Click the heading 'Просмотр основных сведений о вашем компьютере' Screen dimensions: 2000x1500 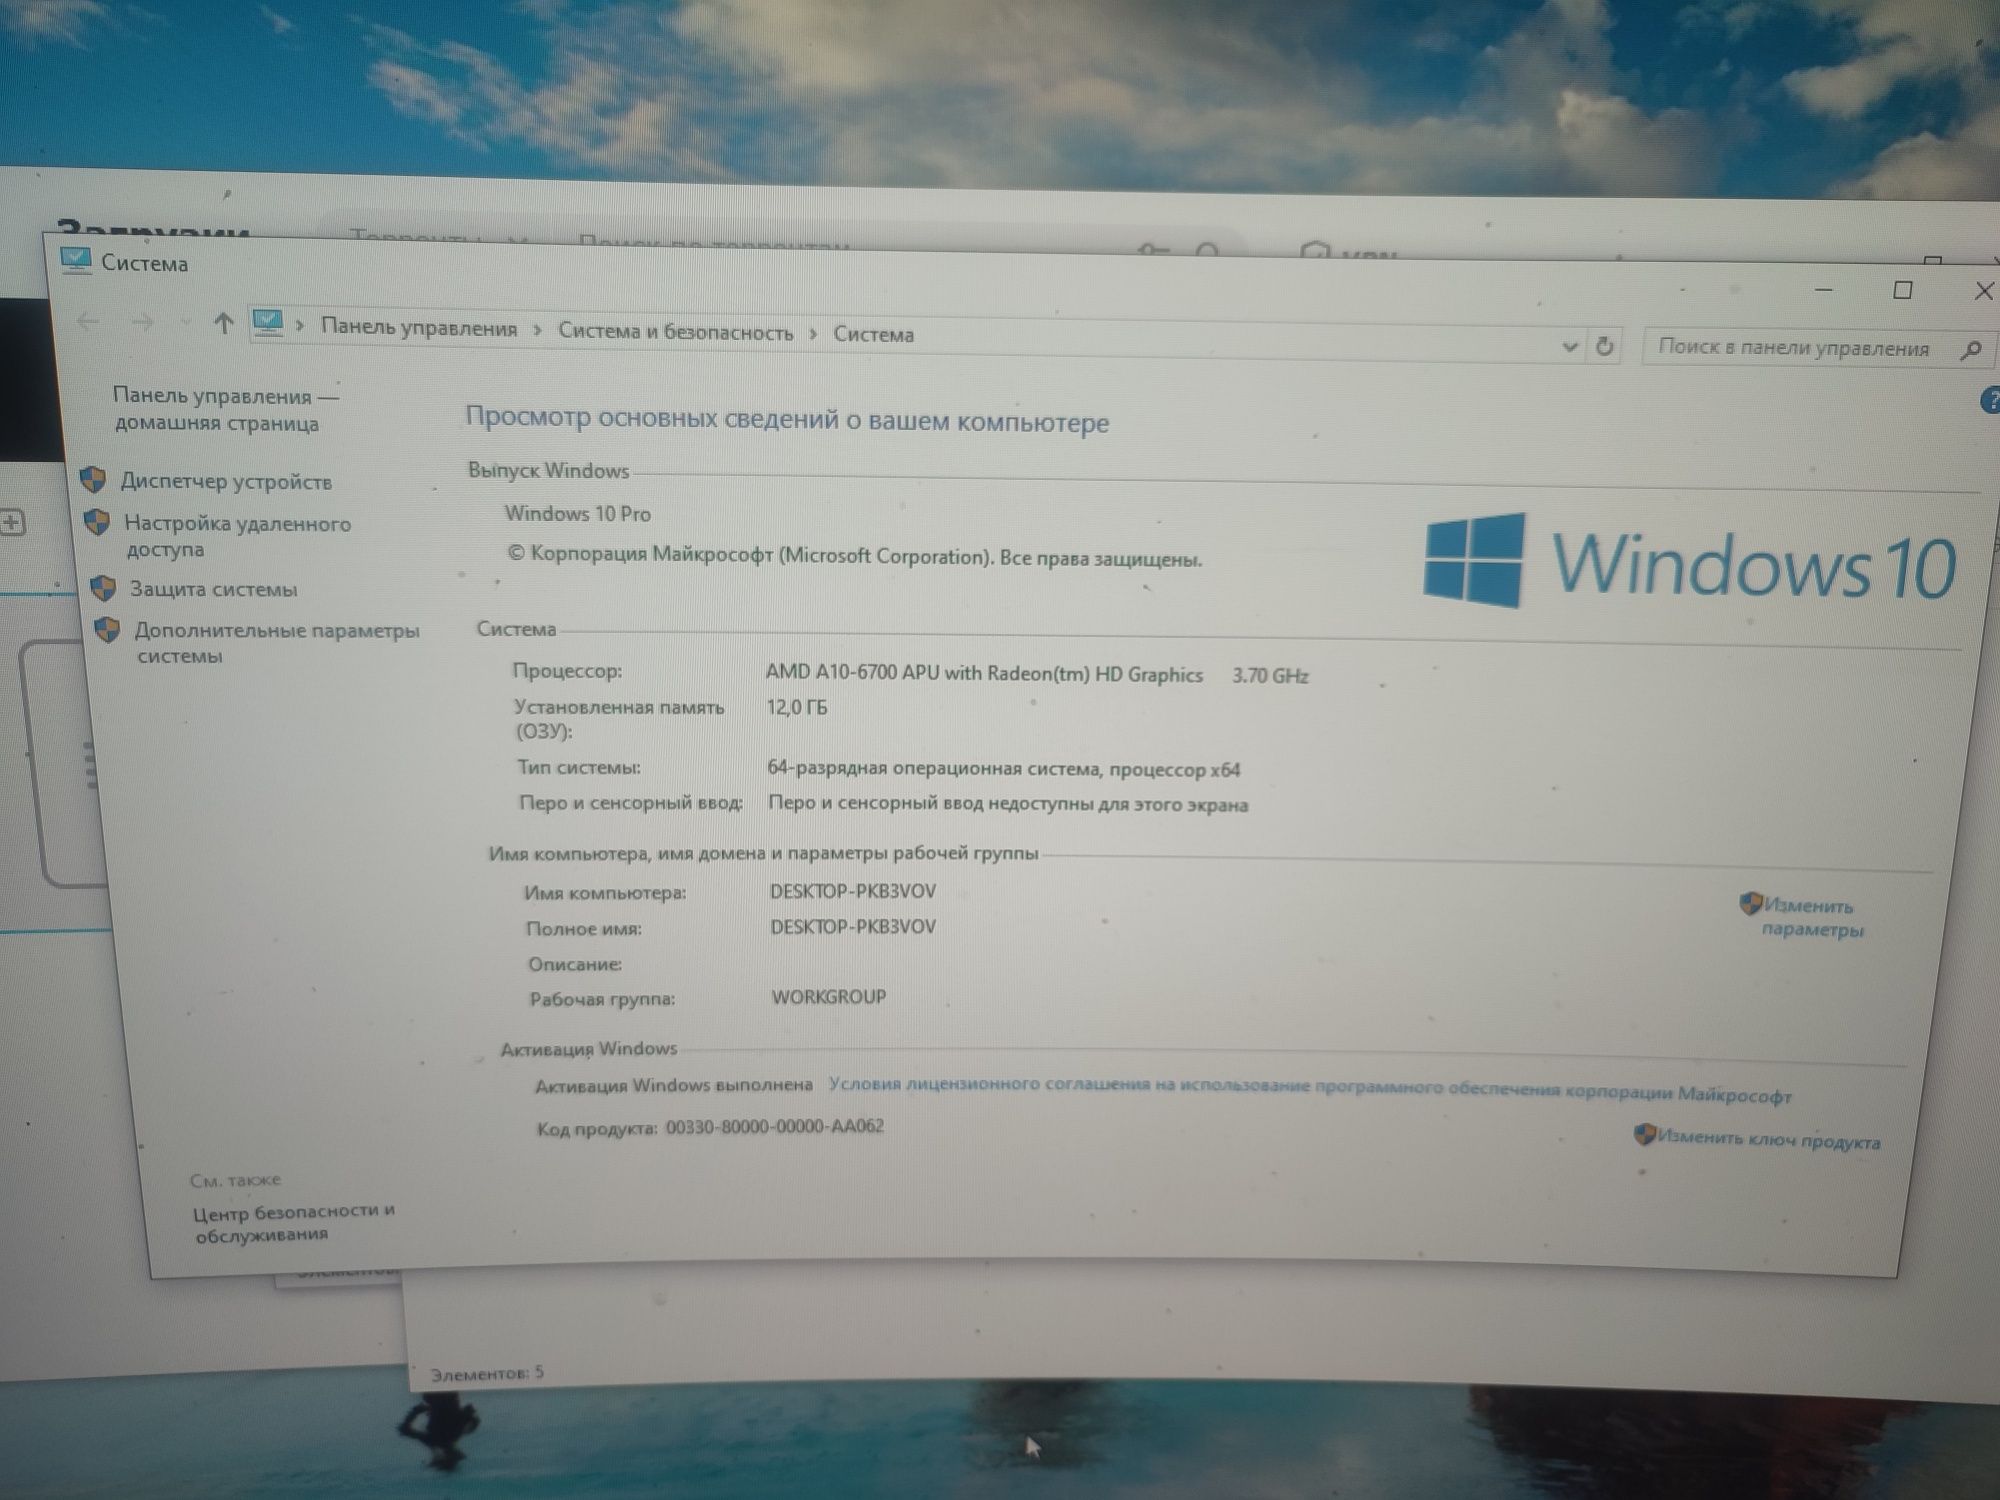pyautogui.click(x=787, y=420)
